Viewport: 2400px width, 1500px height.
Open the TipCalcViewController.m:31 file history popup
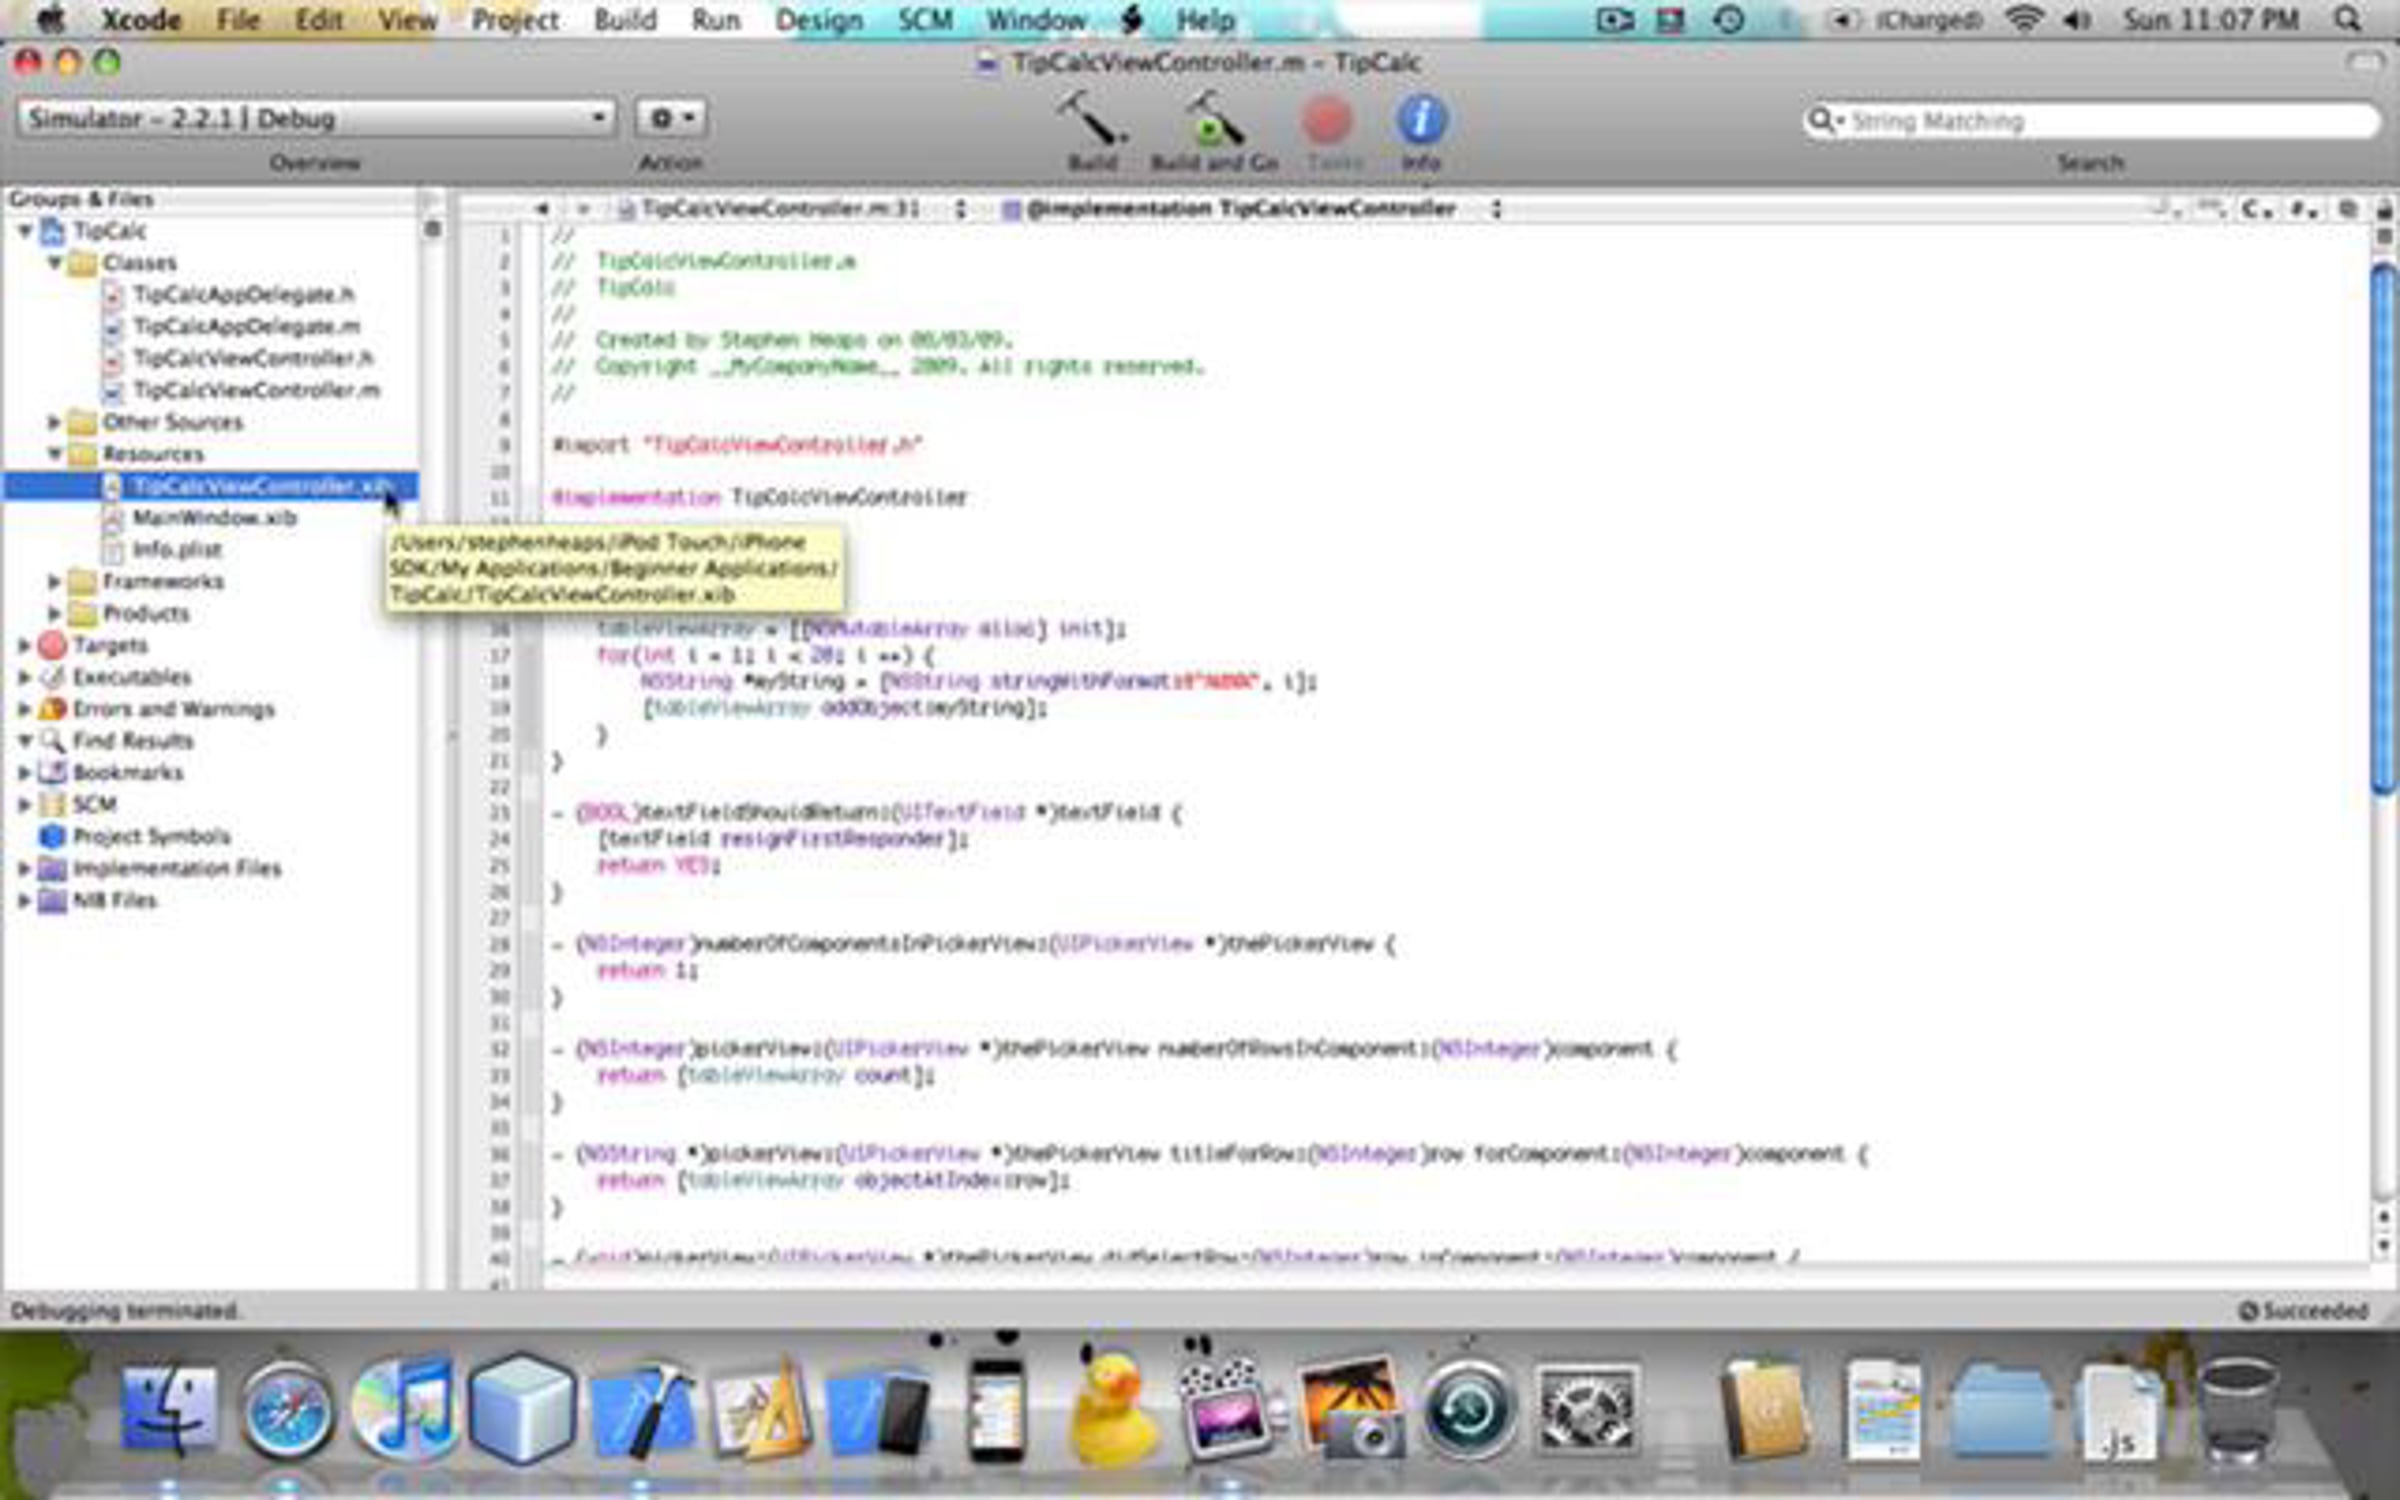tap(793, 209)
